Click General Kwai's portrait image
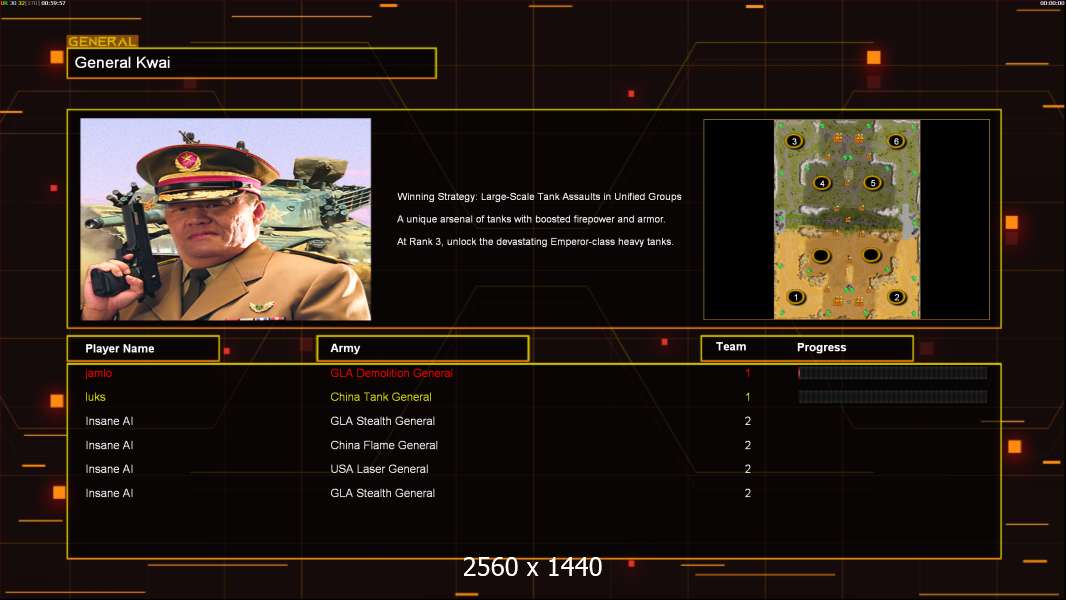Viewport: 1066px width, 600px height. 226,219
